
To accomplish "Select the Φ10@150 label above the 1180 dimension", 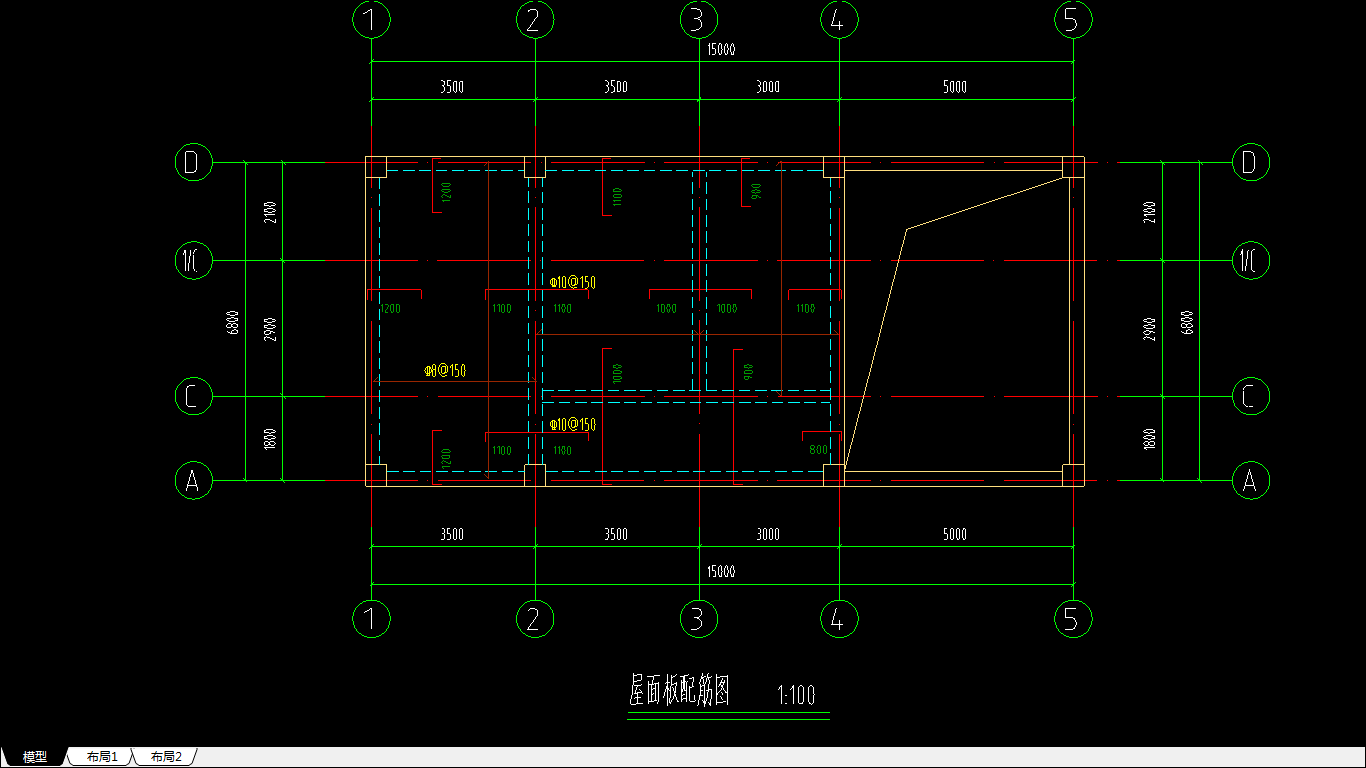I will (x=573, y=425).
